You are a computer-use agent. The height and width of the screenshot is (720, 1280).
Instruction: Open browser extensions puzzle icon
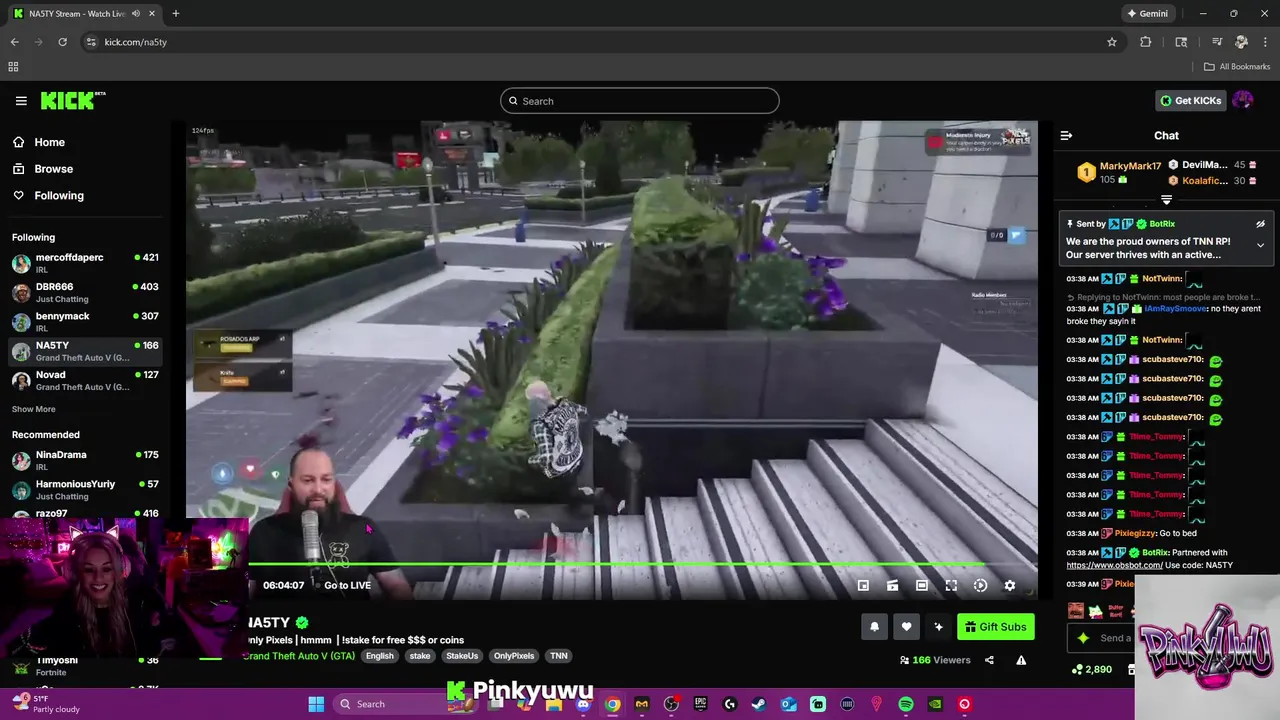[x=1146, y=42]
